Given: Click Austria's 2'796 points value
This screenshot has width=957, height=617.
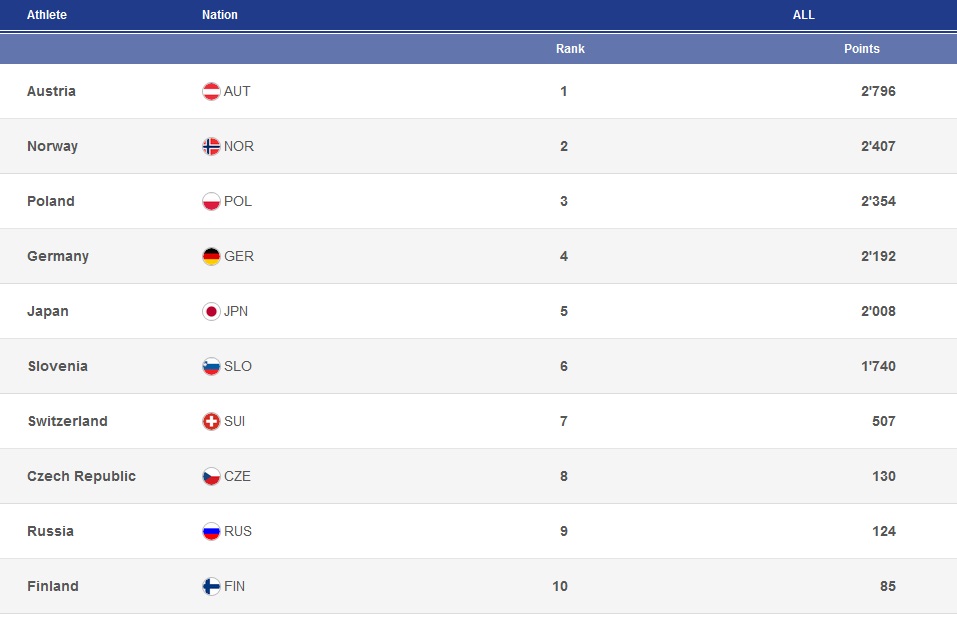Looking at the screenshot, I should point(876,91).
